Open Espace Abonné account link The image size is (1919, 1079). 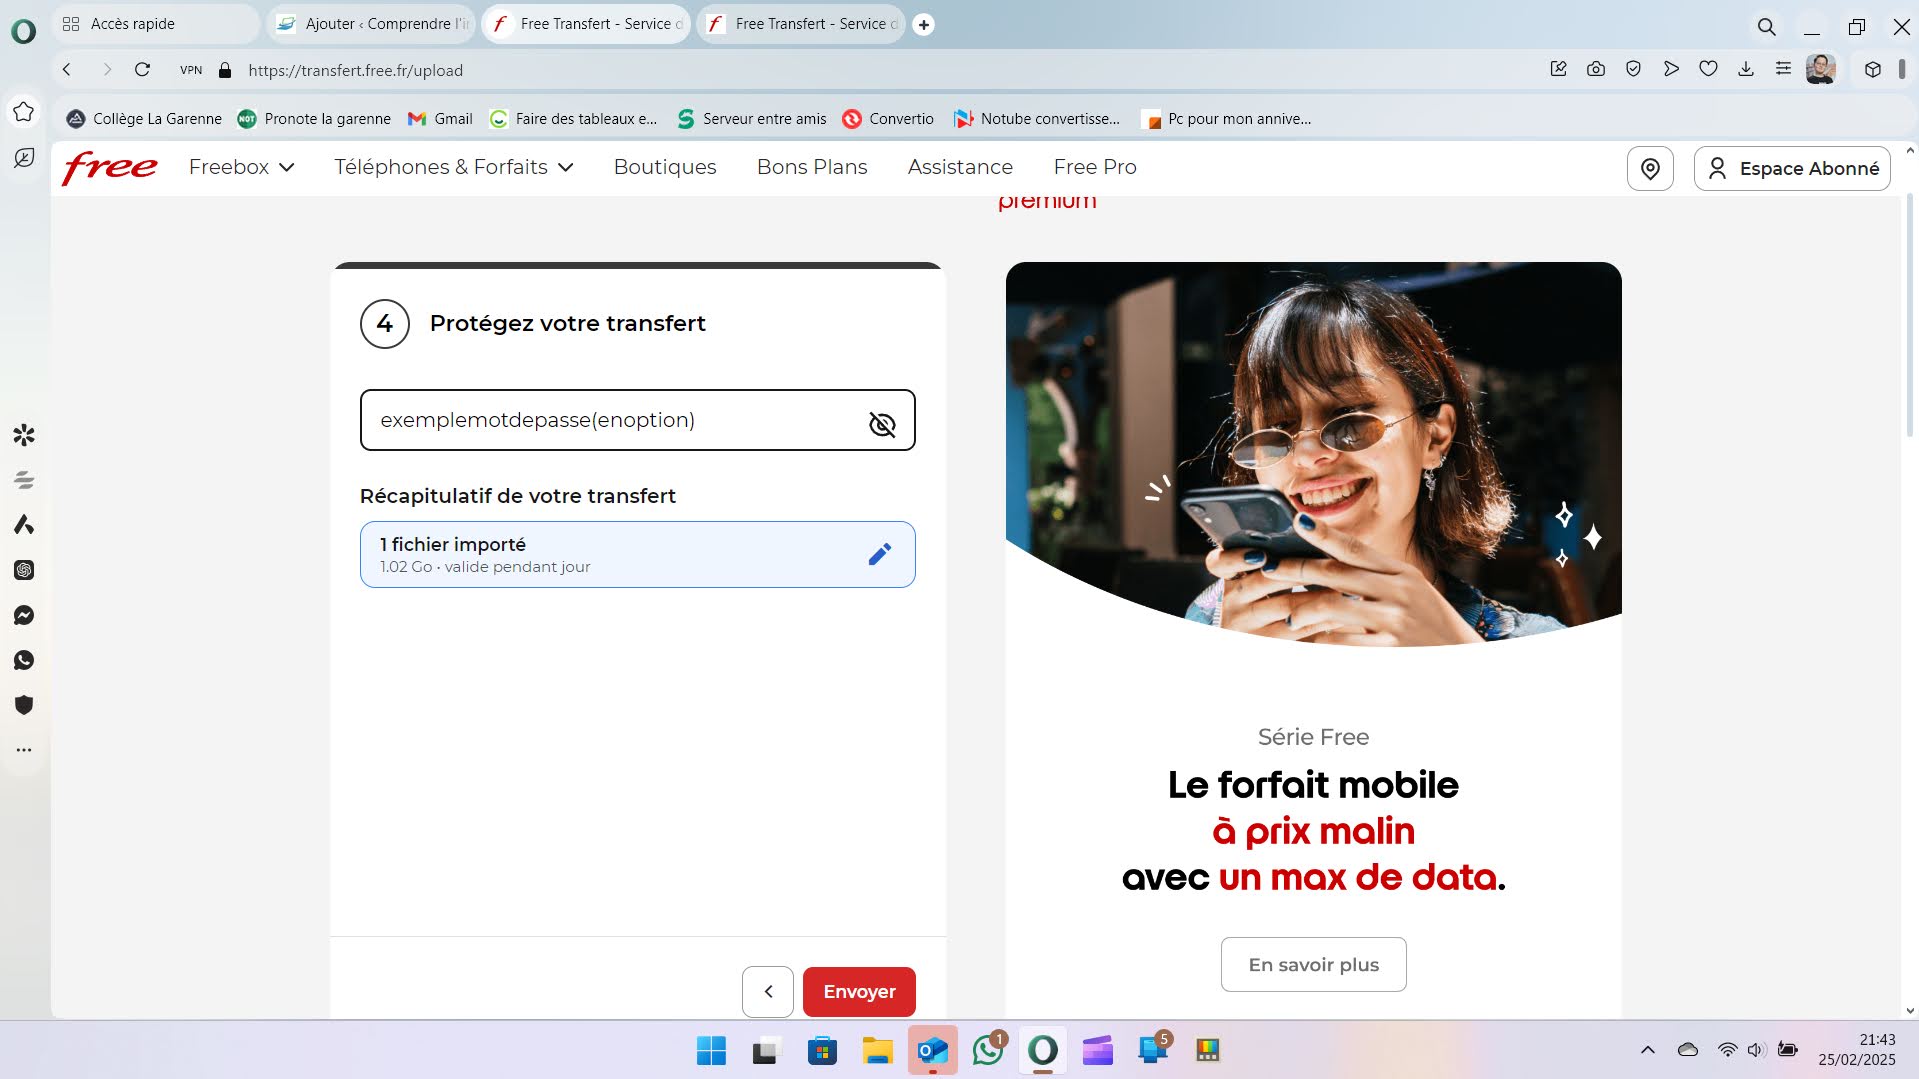click(x=1791, y=168)
